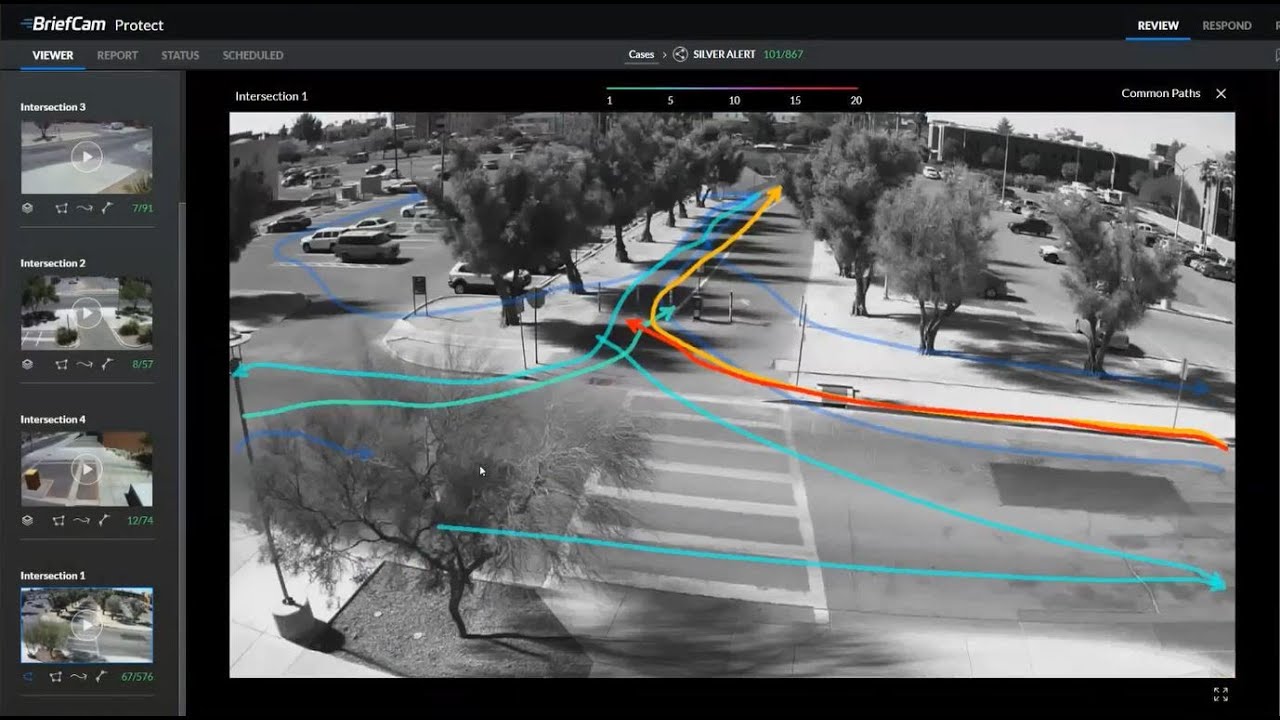
Task: Select path arrow icon under Intersection 4
Action: (x=82, y=520)
